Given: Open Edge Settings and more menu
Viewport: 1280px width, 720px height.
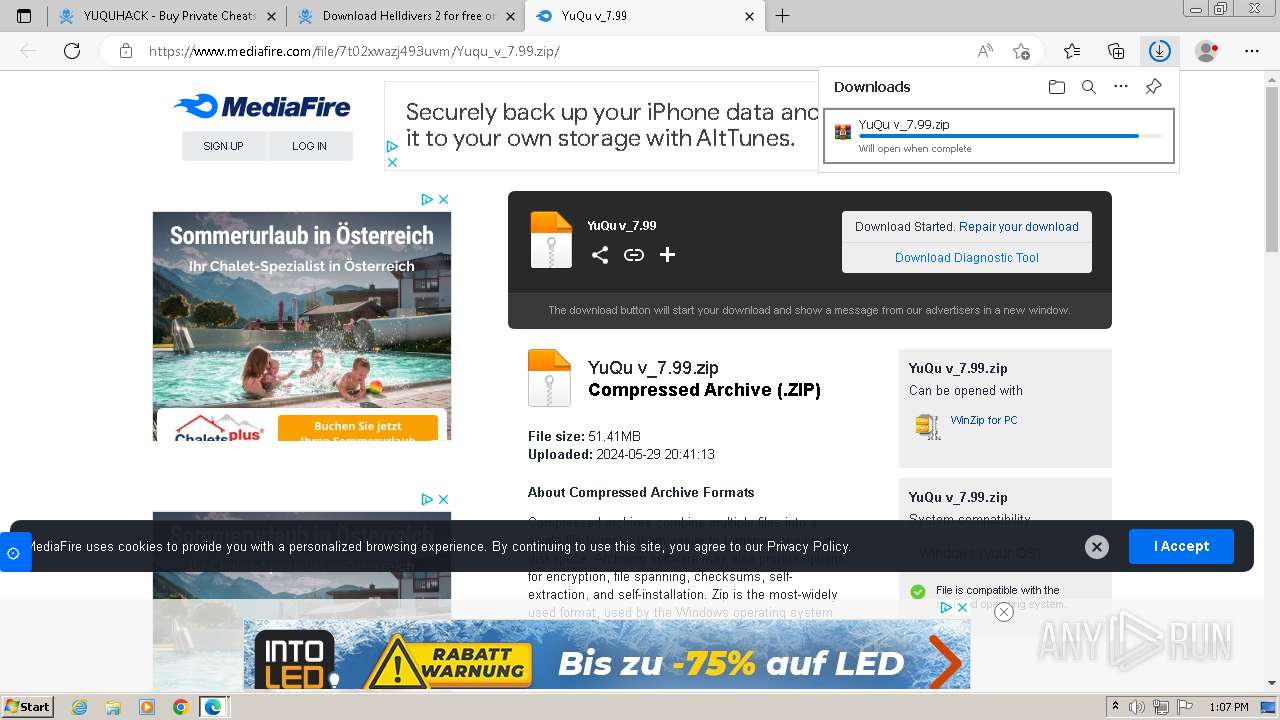Looking at the screenshot, I should (1252, 51).
